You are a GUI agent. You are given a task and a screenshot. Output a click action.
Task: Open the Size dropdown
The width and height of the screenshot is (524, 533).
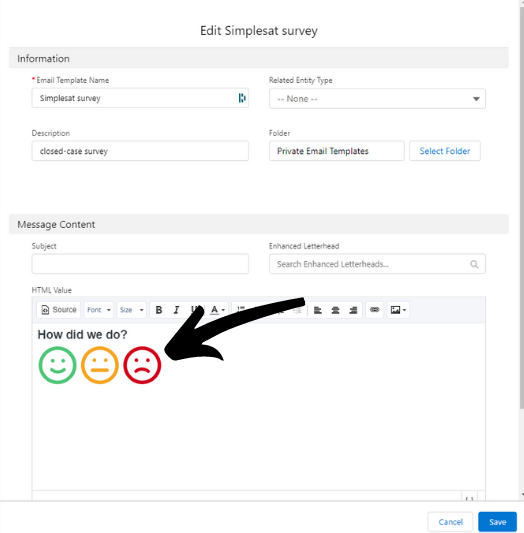pos(132,310)
